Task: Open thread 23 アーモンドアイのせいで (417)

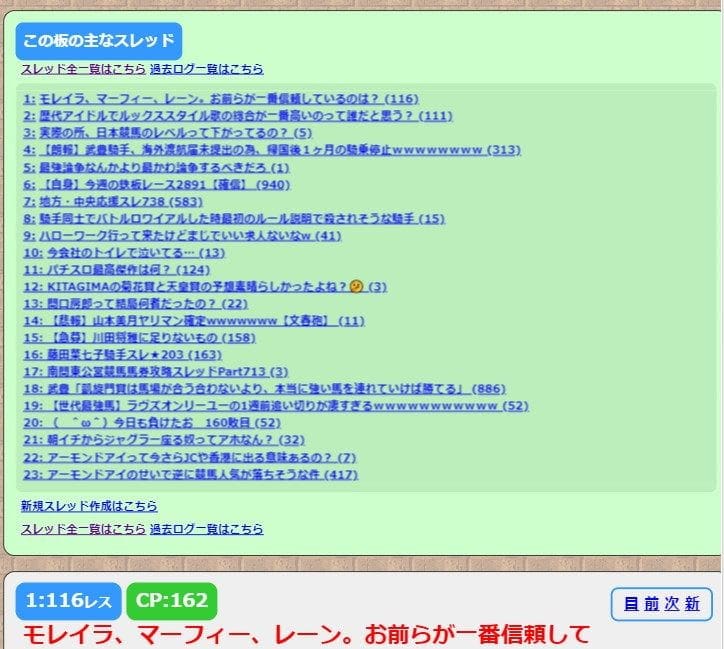Action: [190, 475]
